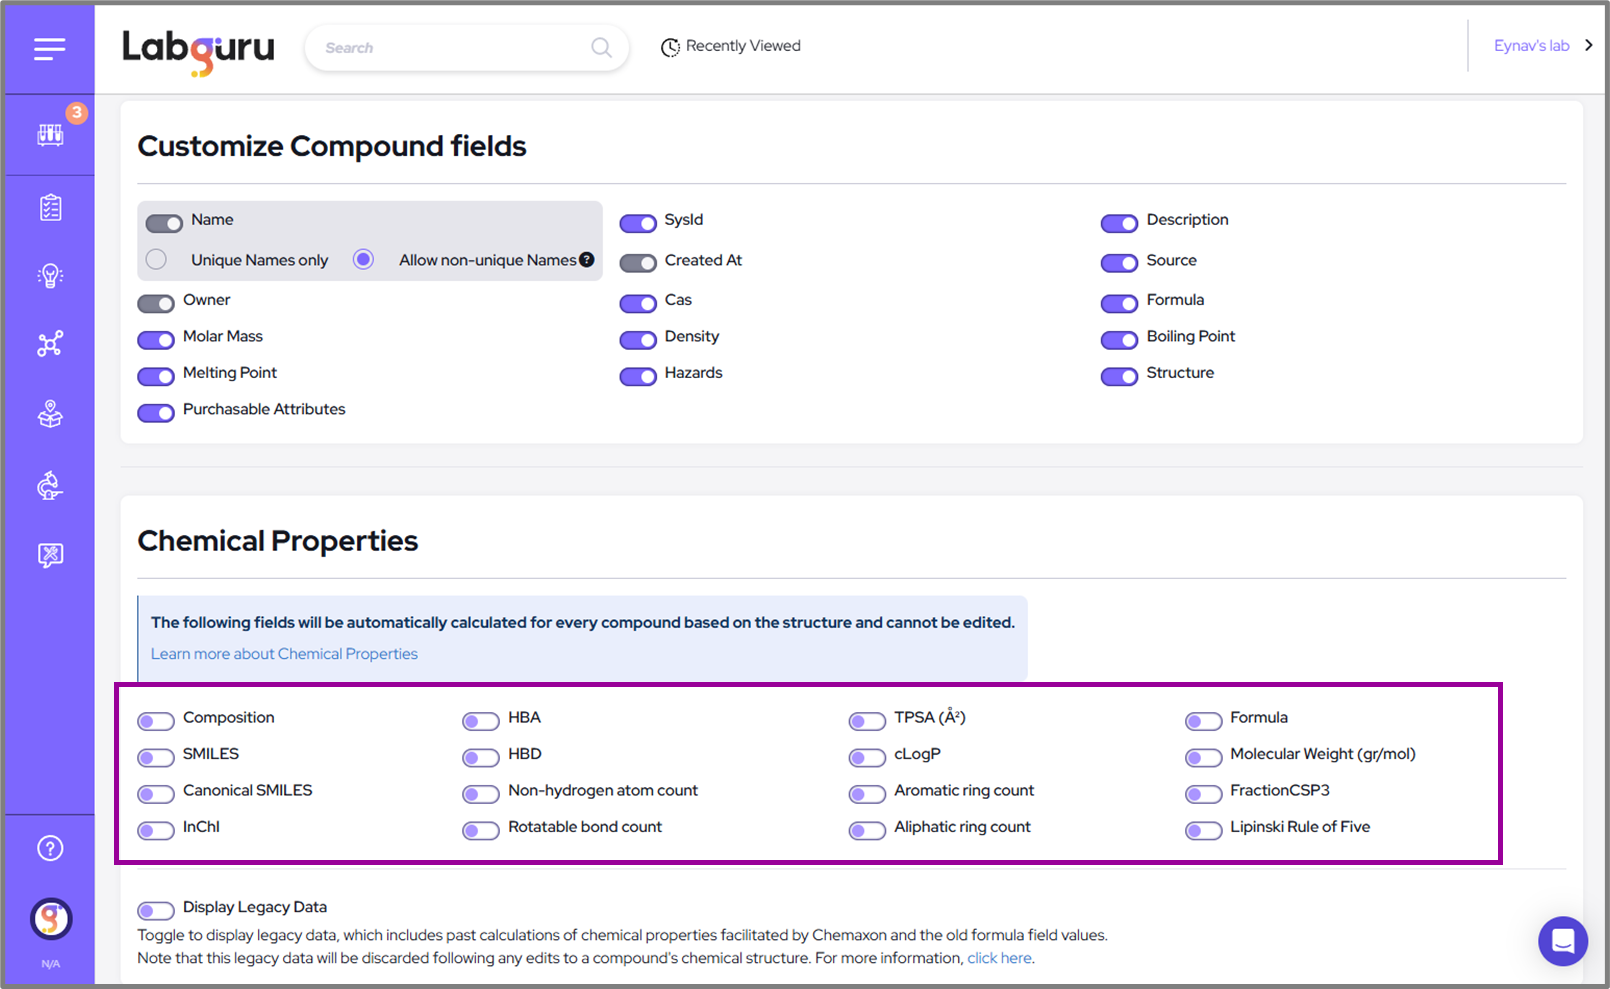Open the test tubes icon with notification badge
The height and width of the screenshot is (989, 1610).
(50, 135)
